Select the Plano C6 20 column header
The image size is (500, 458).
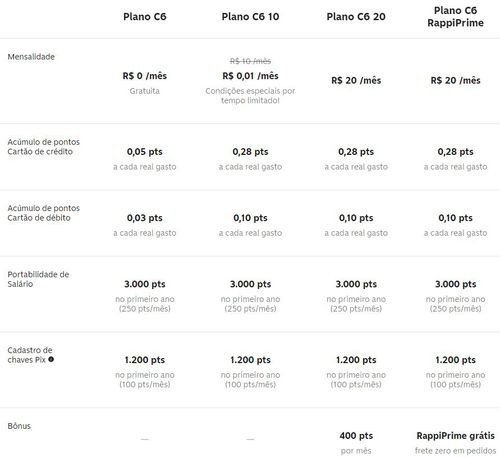click(356, 17)
